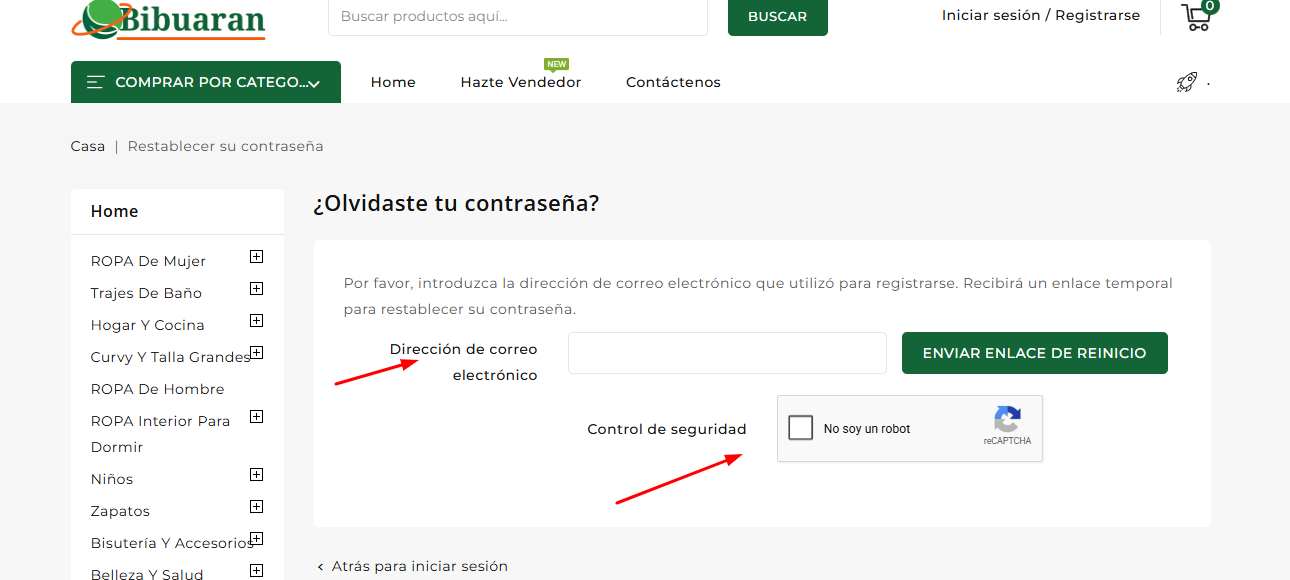Check the 'No soy un robot' checkbox
The width and height of the screenshot is (1290, 580).
800,428
